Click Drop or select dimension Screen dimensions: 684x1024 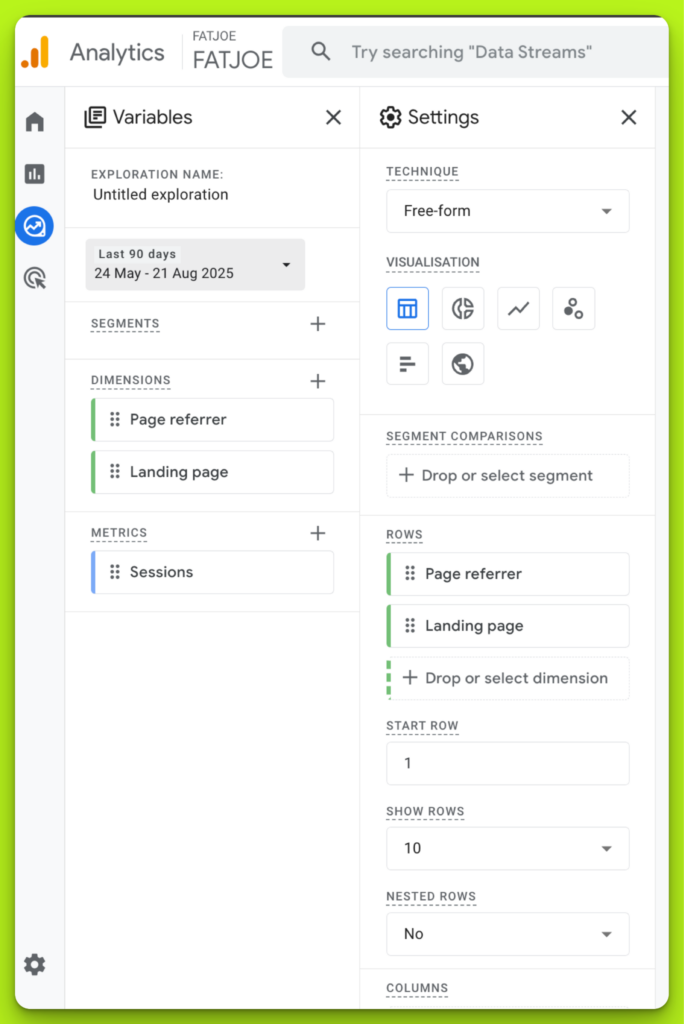[x=509, y=678]
